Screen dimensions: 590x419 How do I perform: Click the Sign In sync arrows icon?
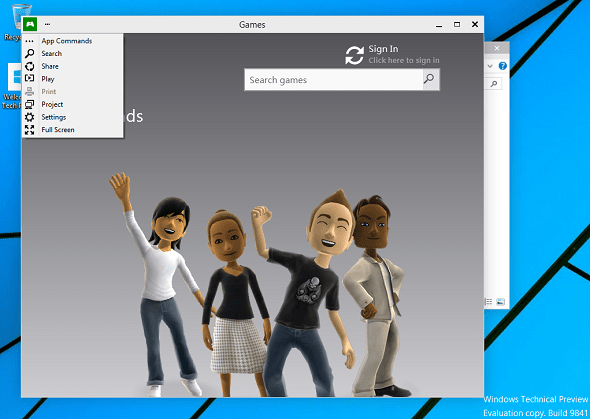point(354,55)
